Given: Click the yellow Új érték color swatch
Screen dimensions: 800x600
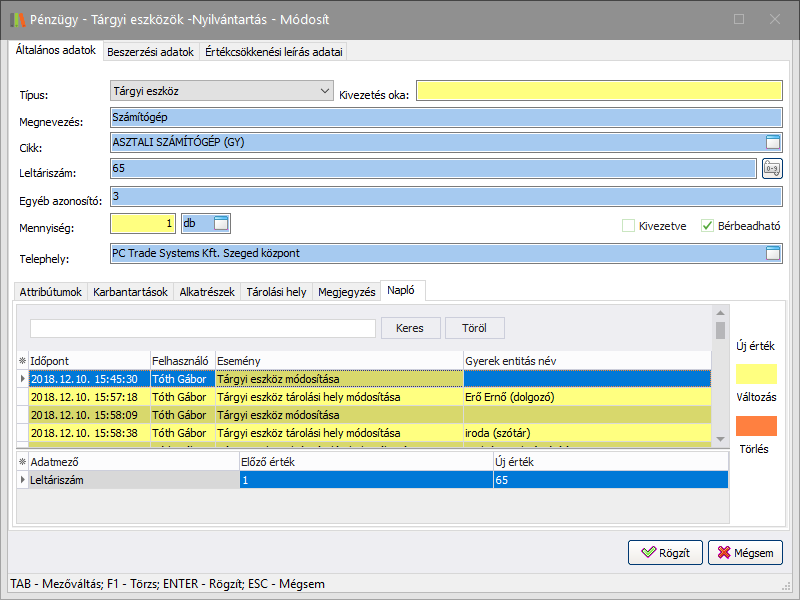Looking at the screenshot, I should [x=756, y=374].
